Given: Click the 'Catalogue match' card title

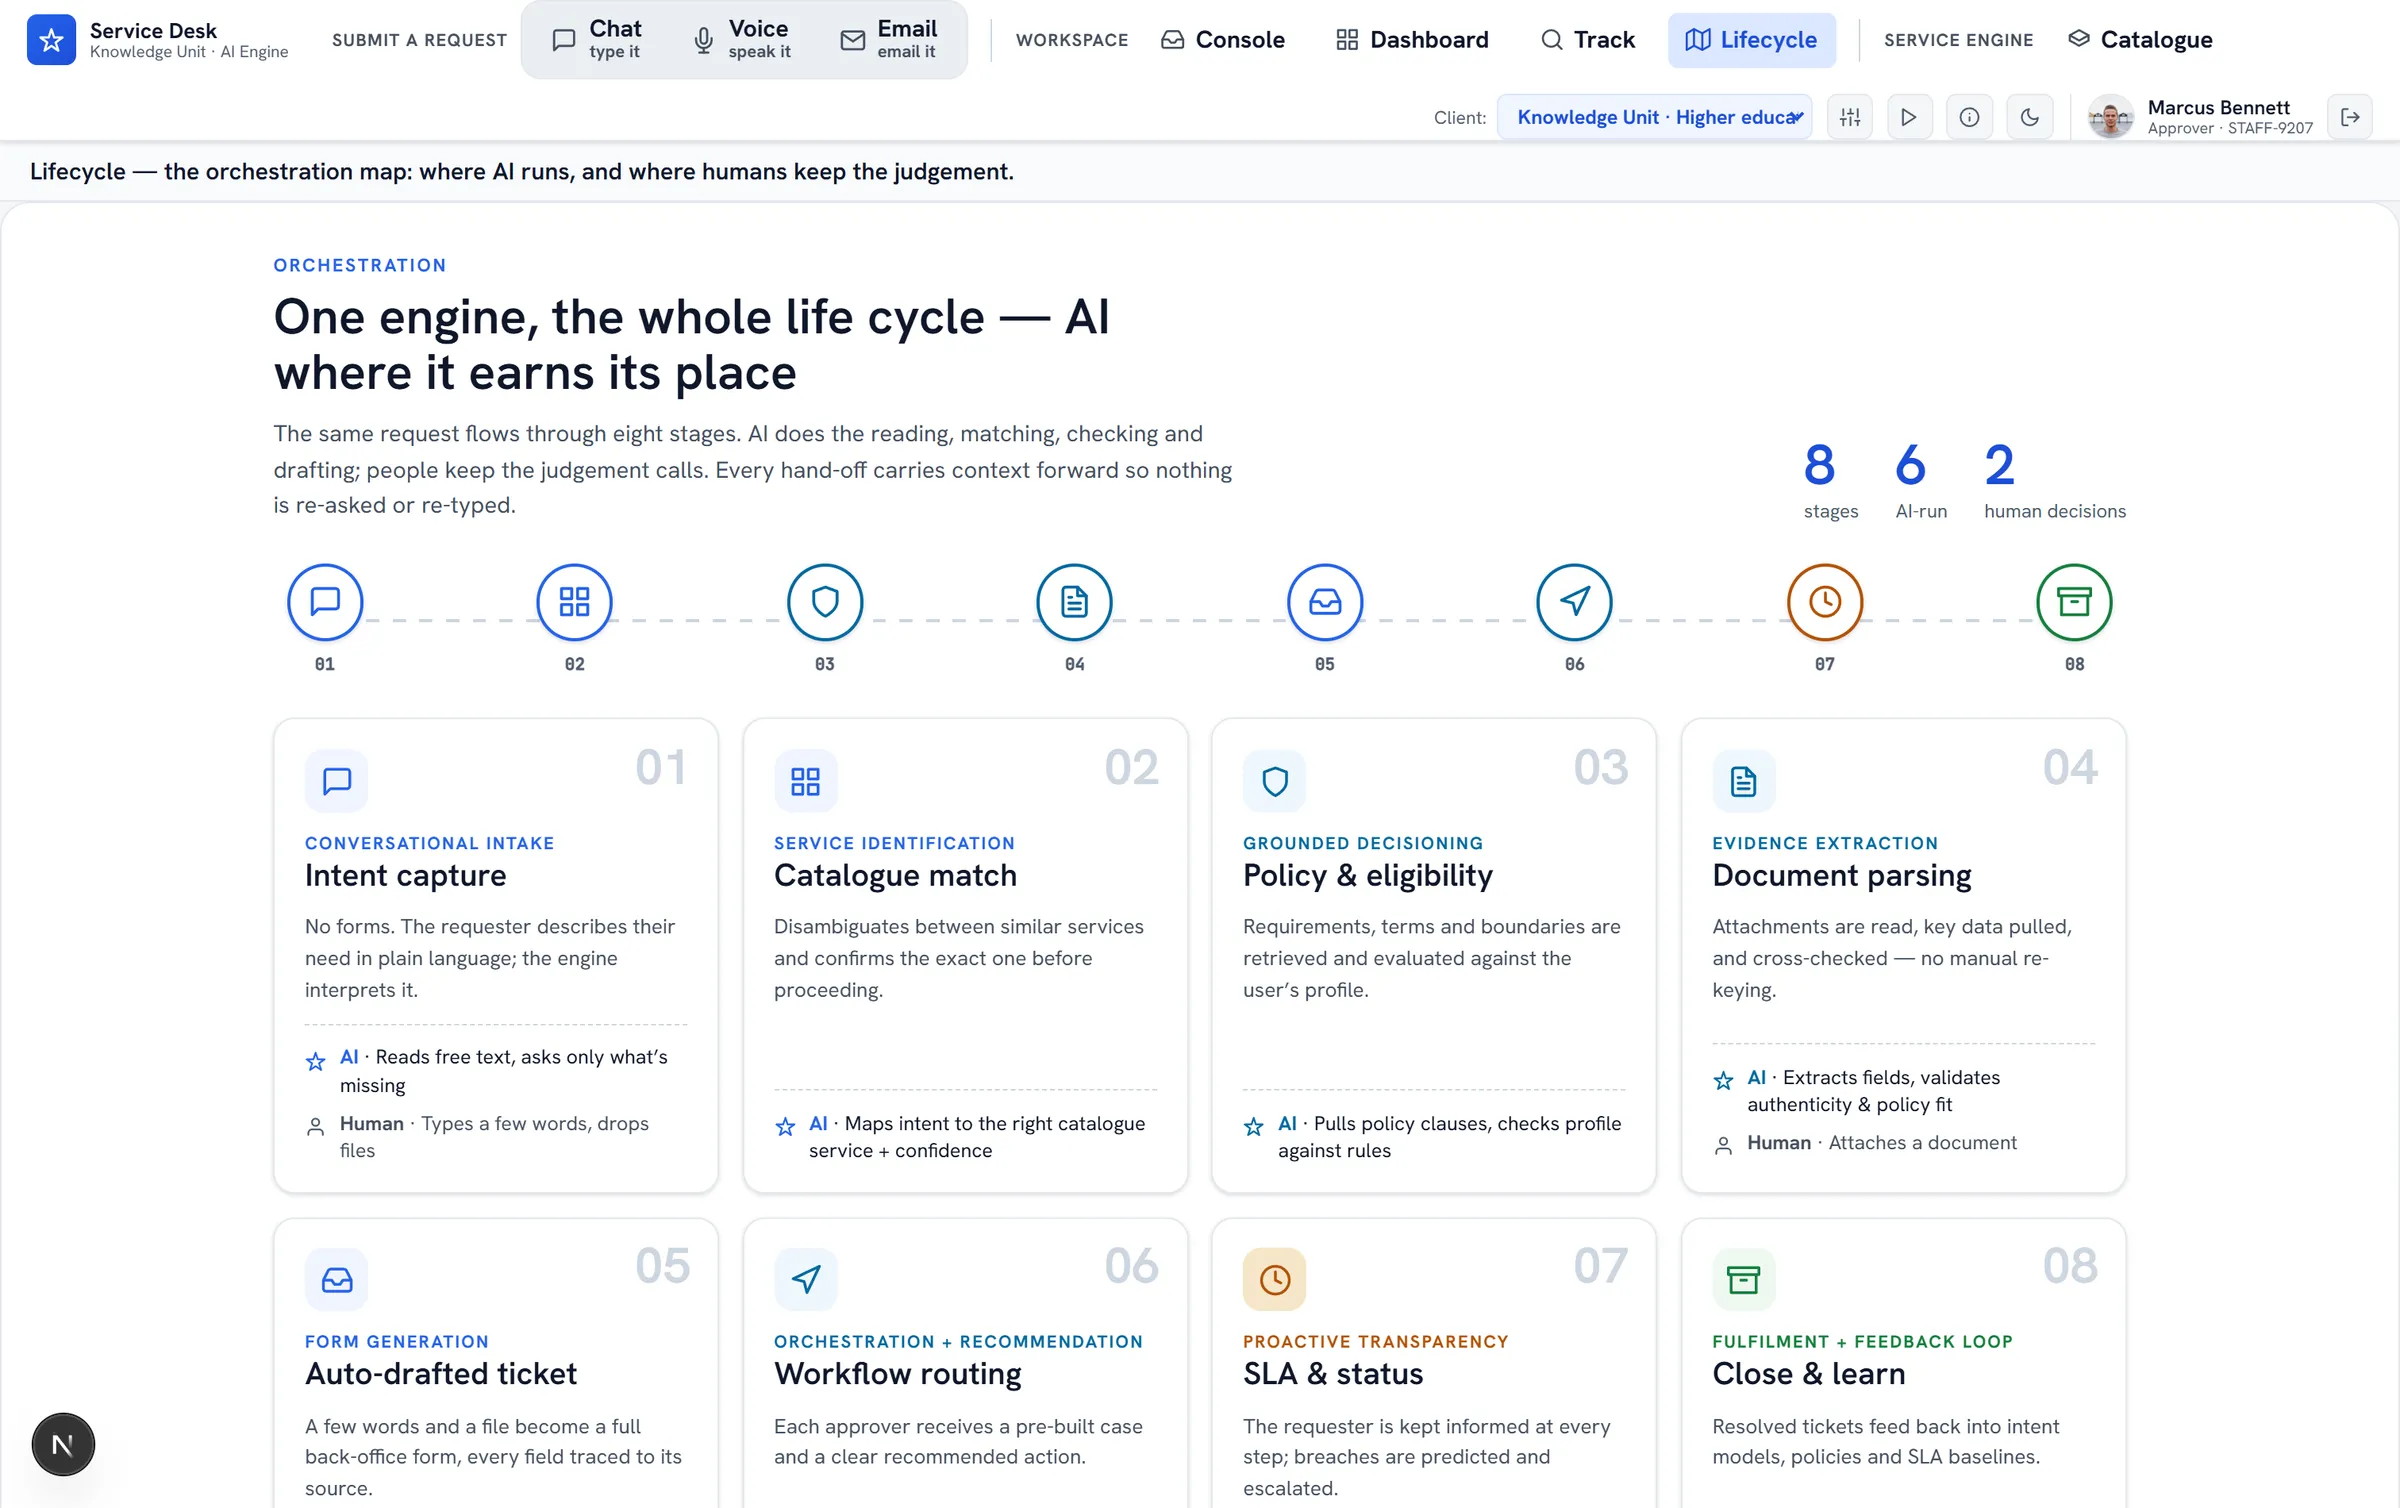Looking at the screenshot, I should click(x=895, y=876).
